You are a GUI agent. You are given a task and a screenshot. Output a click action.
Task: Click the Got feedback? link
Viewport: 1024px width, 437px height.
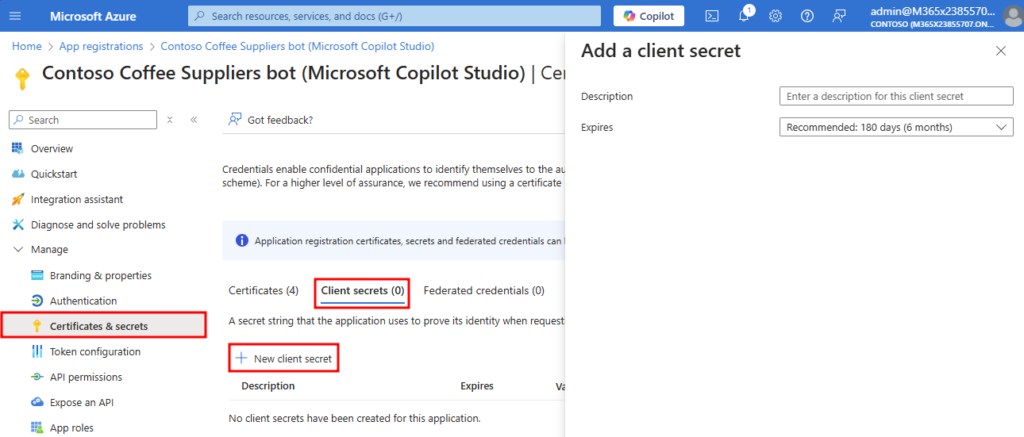point(279,120)
